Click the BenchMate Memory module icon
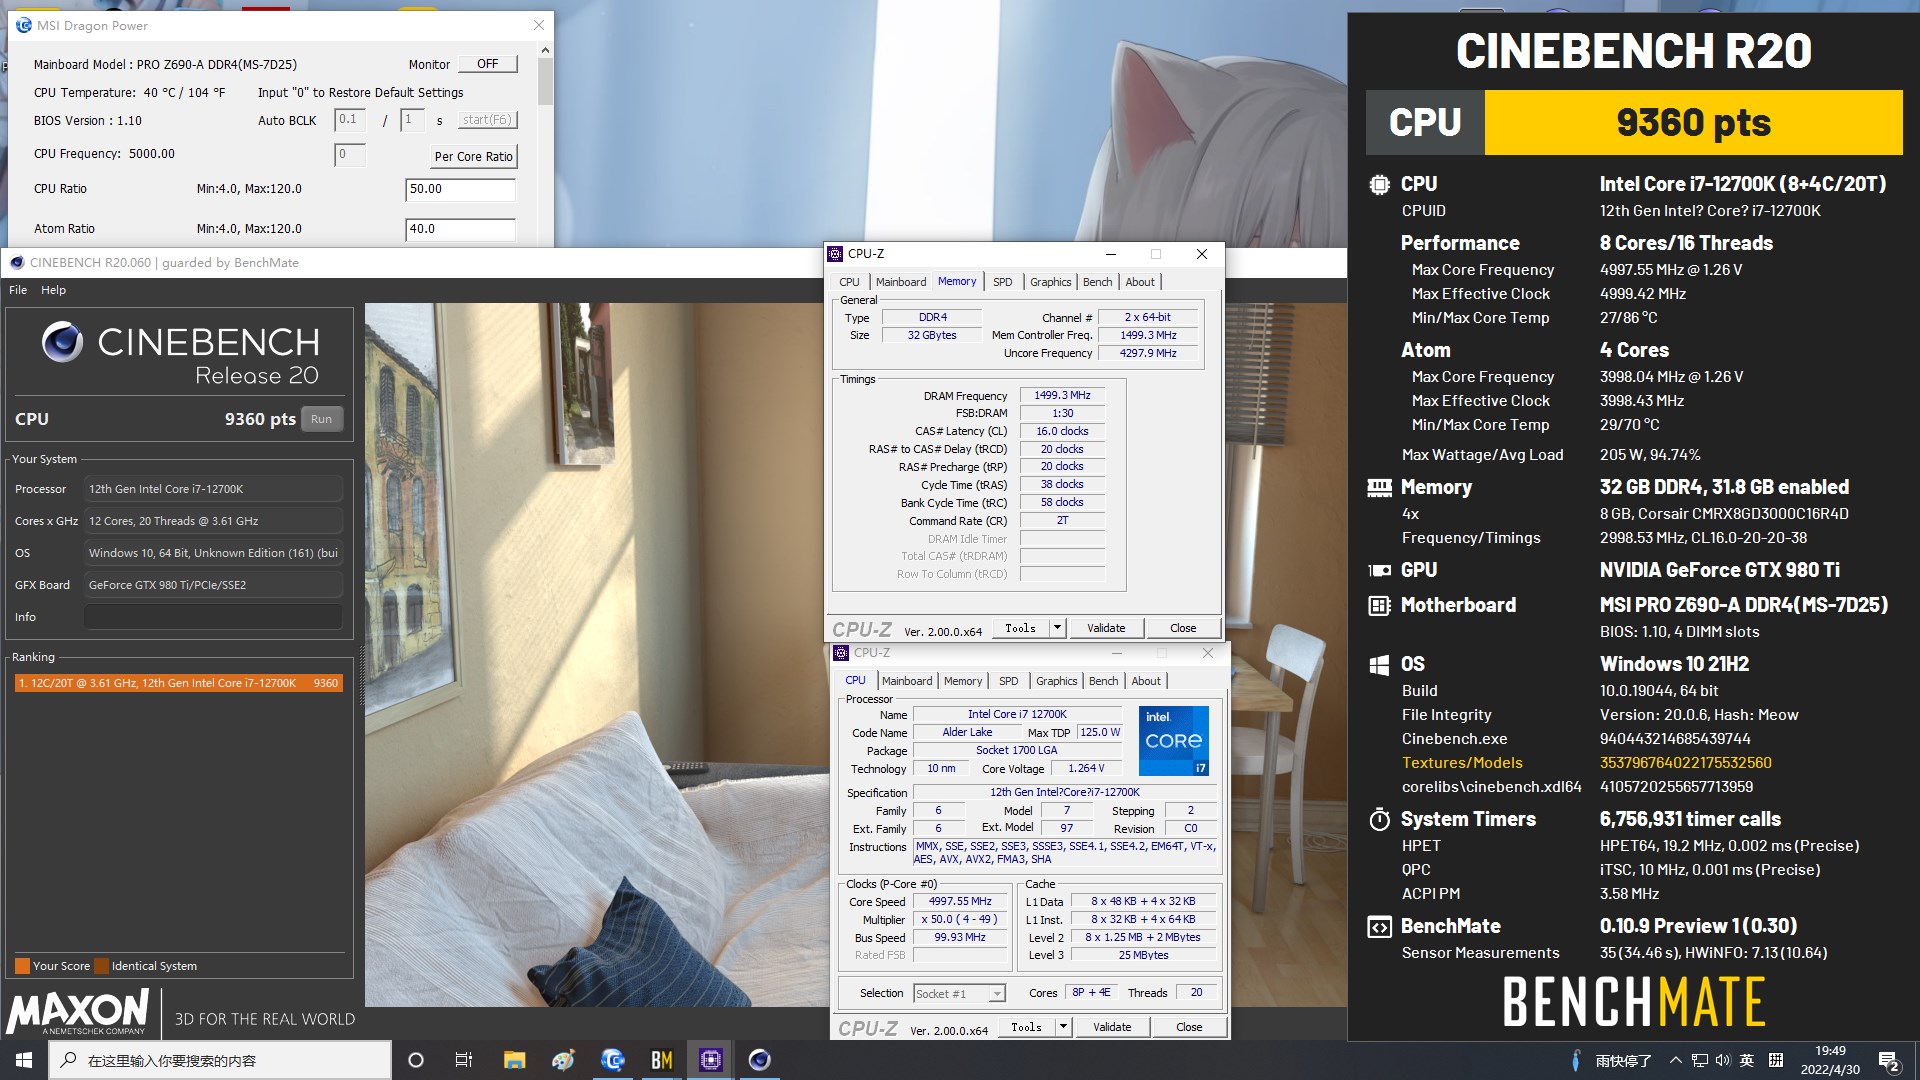Screen dimensions: 1920x1080 pos(1379,488)
